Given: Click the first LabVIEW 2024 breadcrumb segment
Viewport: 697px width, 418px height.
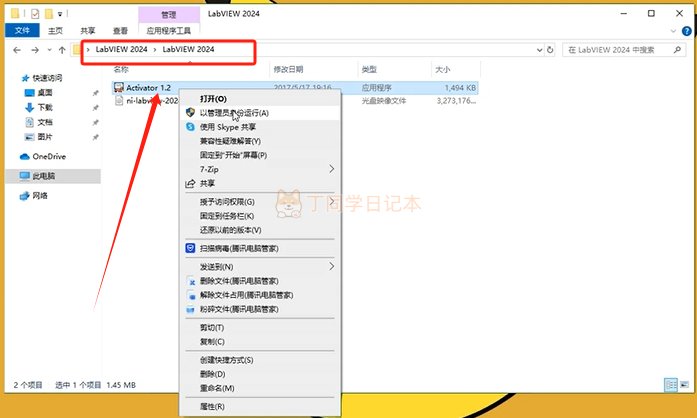Looking at the screenshot, I should pos(121,49).
